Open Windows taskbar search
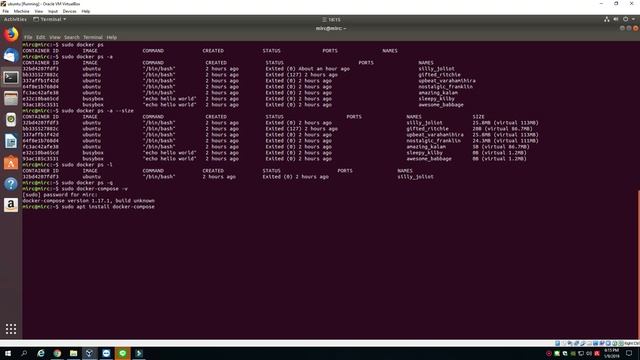Image resolution: width=640 pixels, height=360 pixels. pyautogui.click(x=24, y=353)
